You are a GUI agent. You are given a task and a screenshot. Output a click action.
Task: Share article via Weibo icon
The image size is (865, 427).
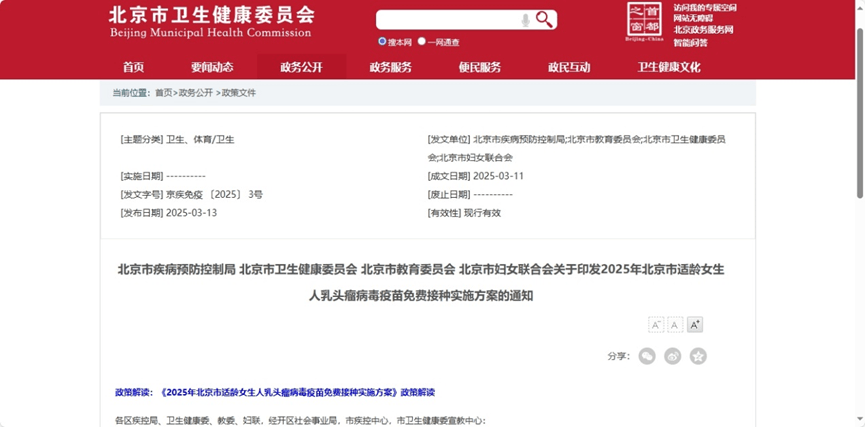click(673, 356)
